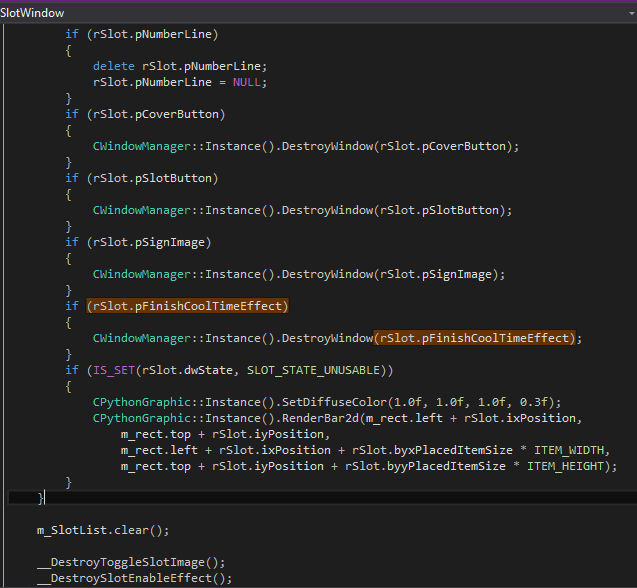
Task: Click SLOT_STATE_UNUSABLE constant
Action: pyautogui.click(x=313, y=371)
